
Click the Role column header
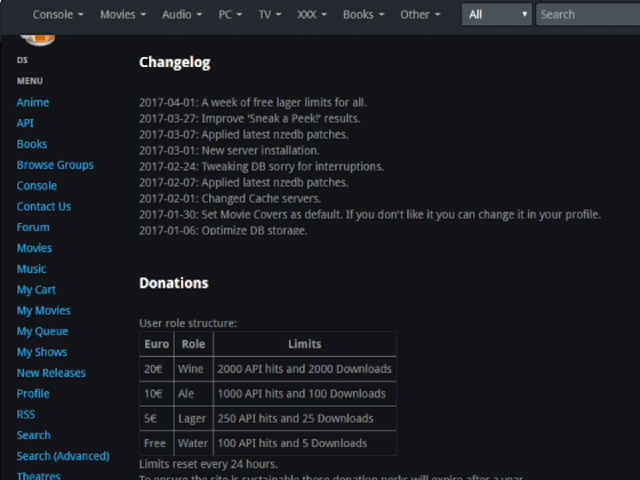point(193,344)
